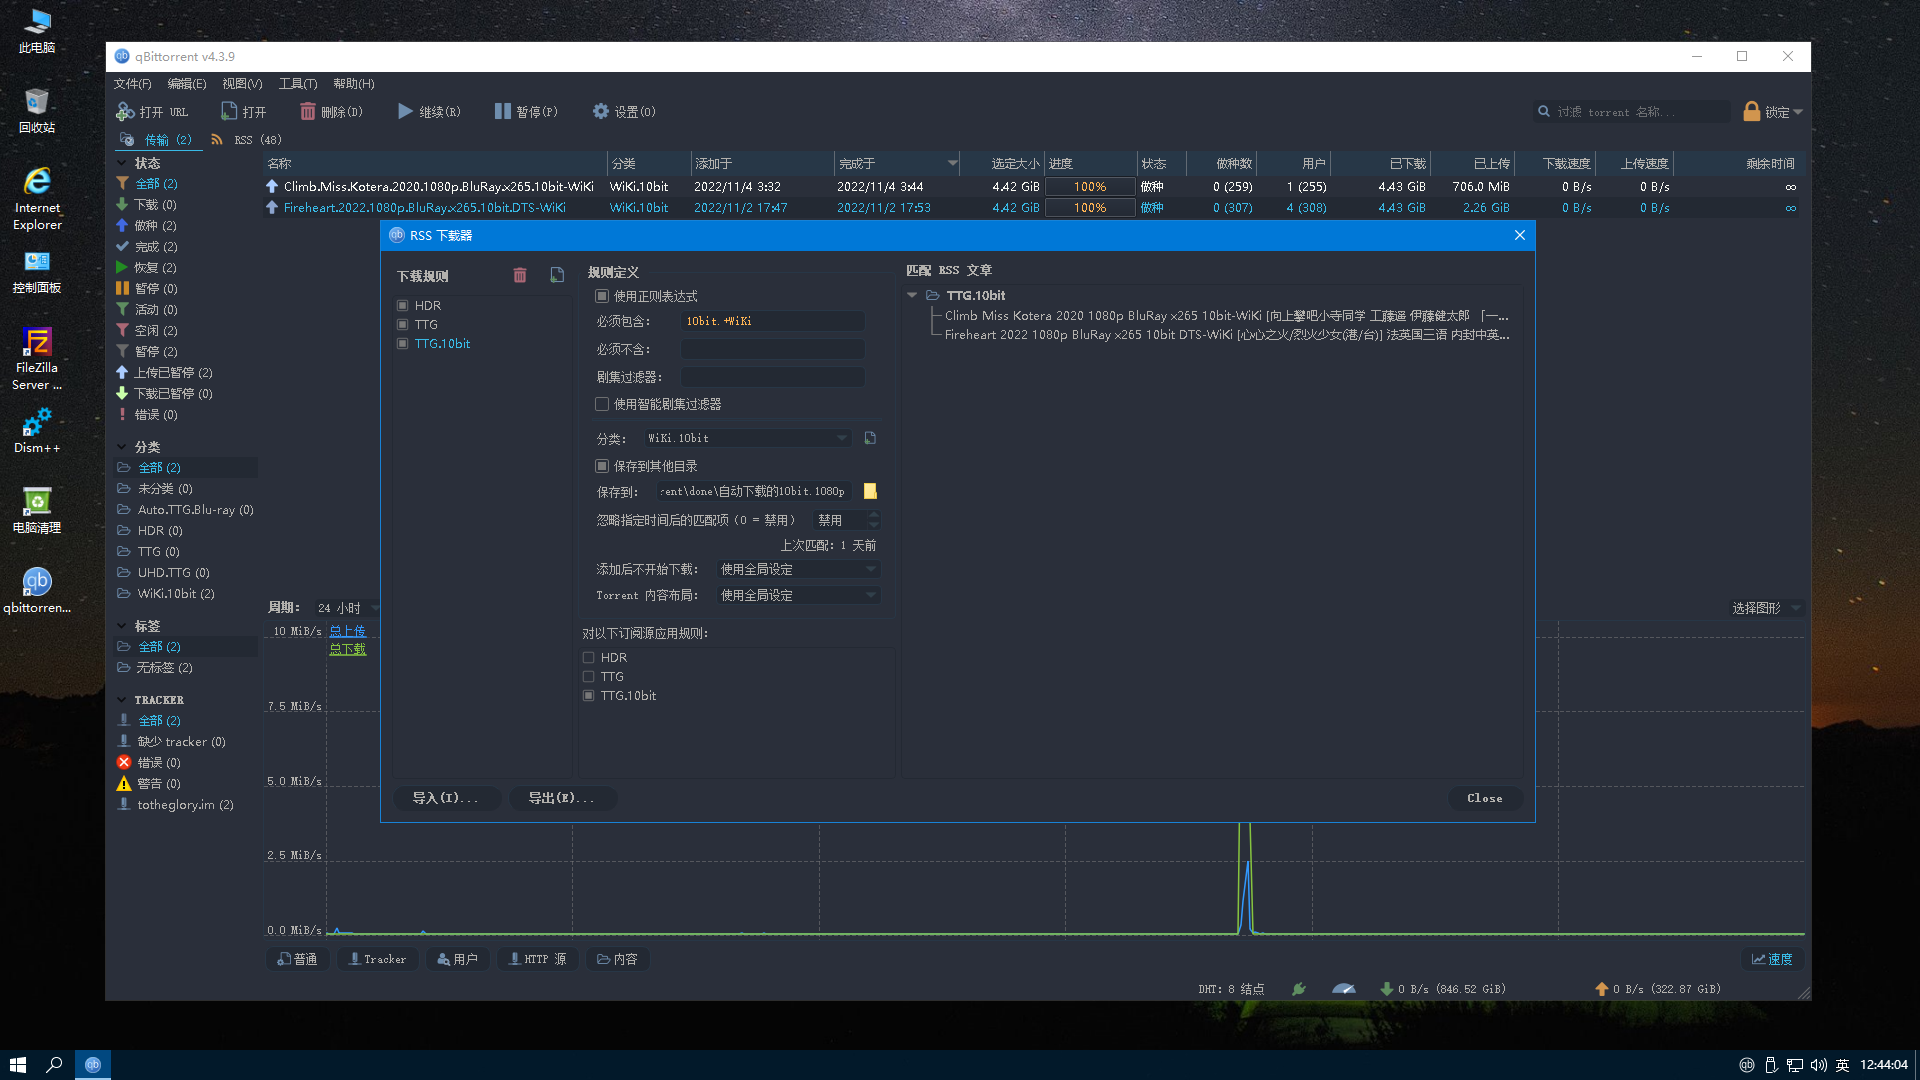The image size is (1920, 1080).
Task: Switch to the RSS (48) tab
Action: [247, 140]
